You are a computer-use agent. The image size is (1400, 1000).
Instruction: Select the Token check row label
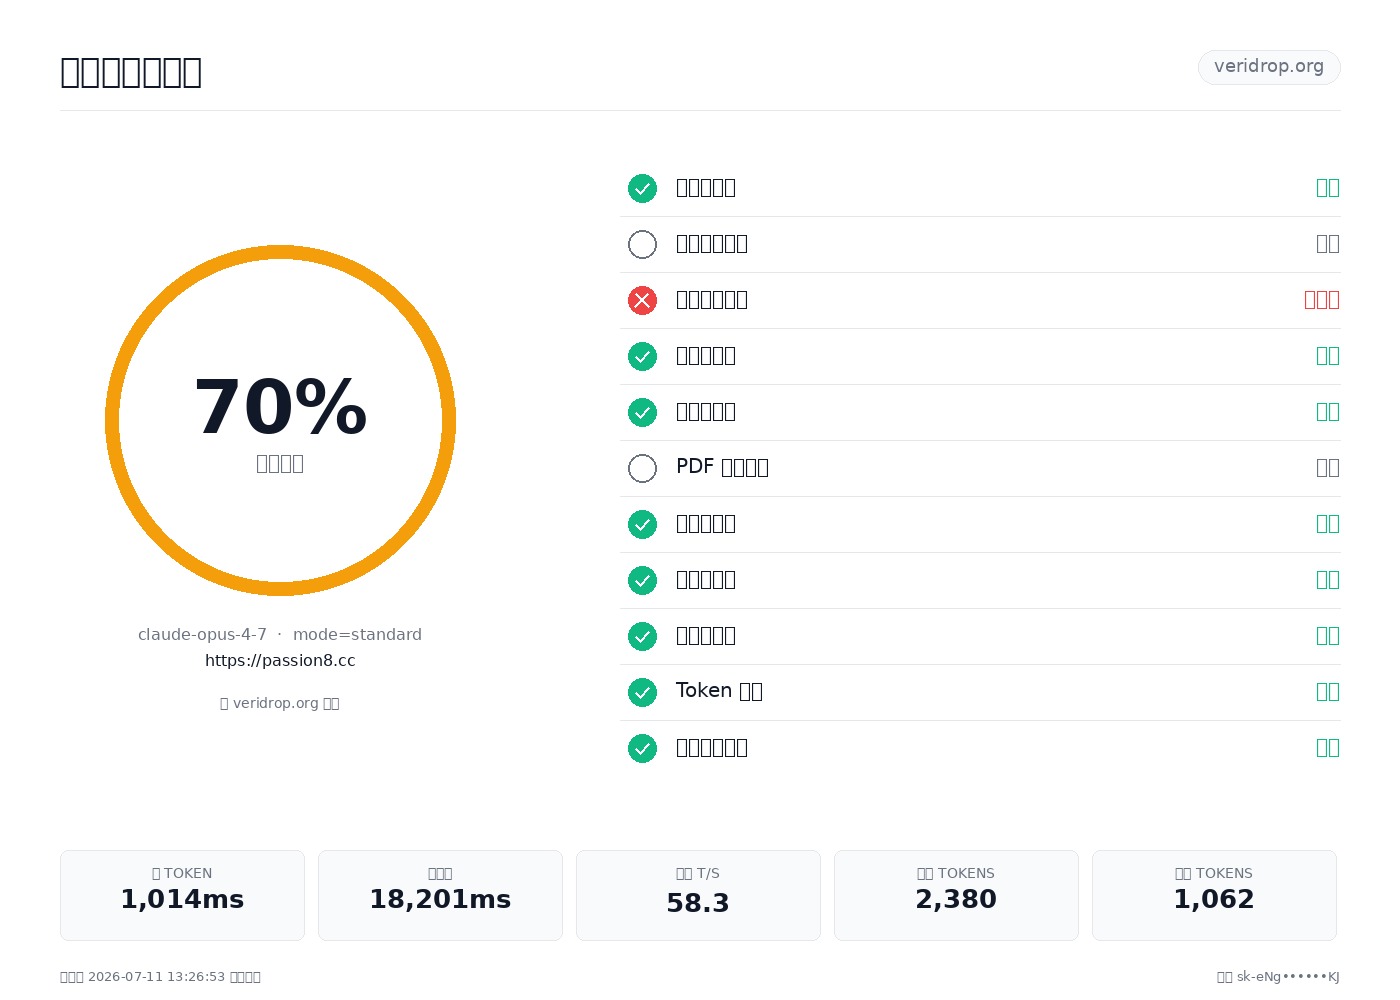pyautogui.click(x=719, y=691)
